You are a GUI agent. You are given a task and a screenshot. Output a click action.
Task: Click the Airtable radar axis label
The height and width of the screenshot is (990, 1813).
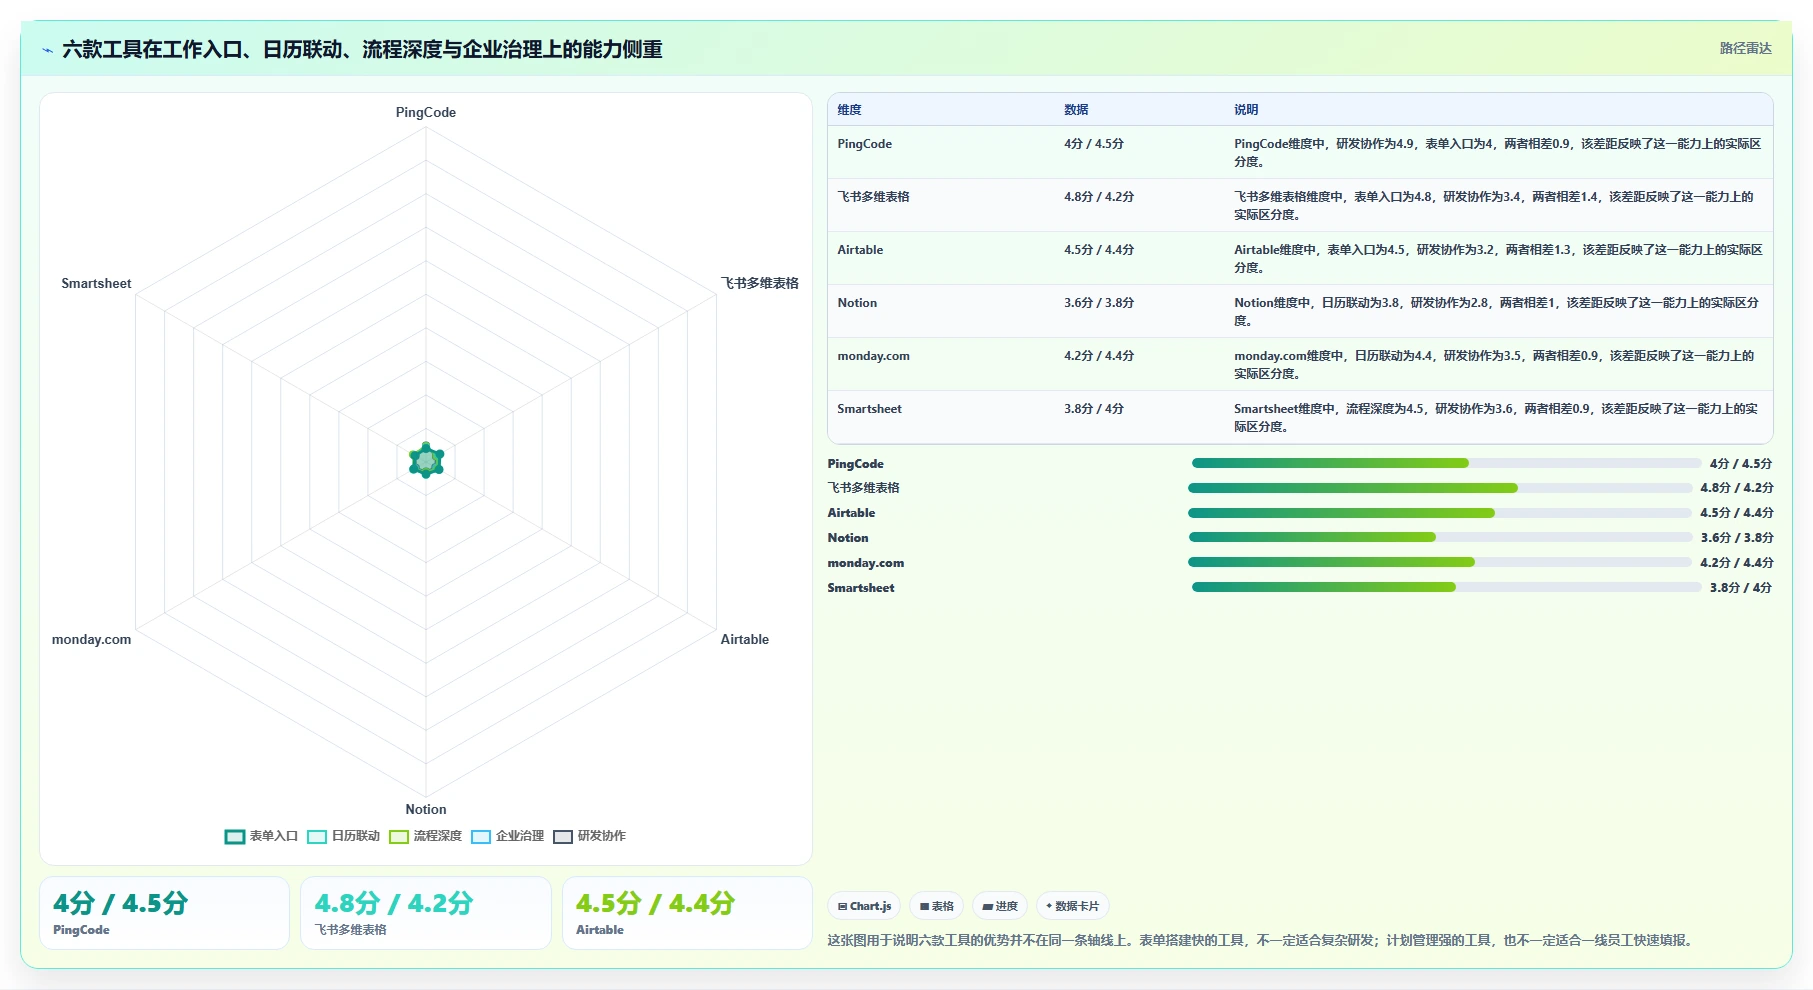click(x=745, y=639)
